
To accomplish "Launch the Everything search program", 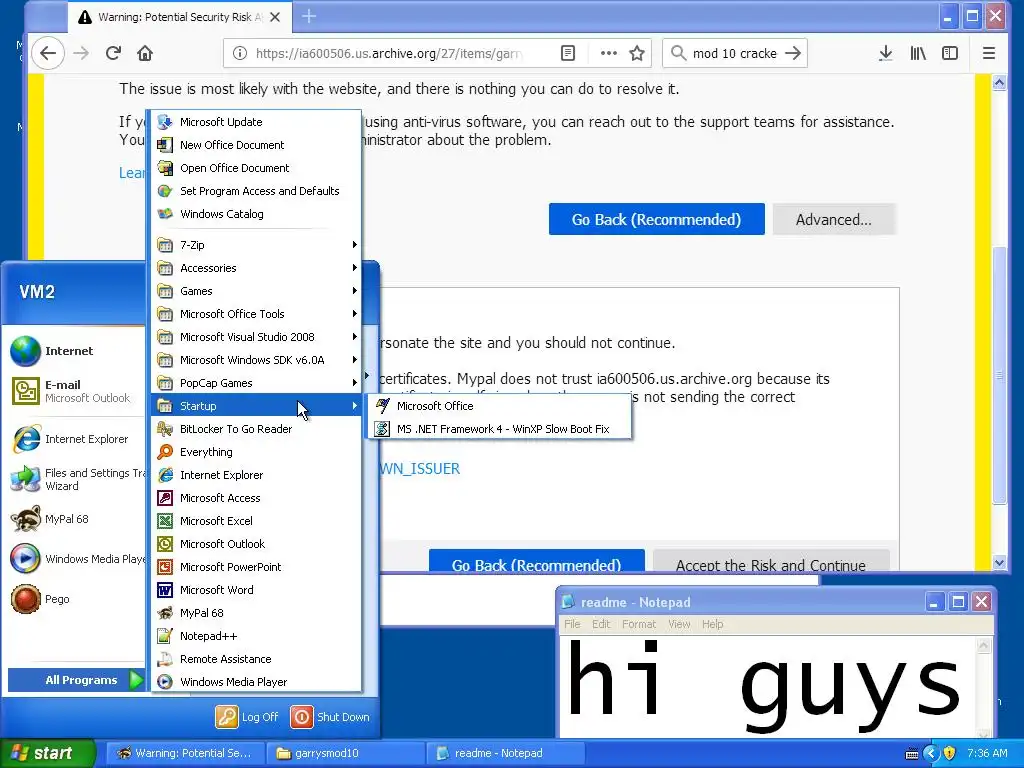I will pos(256,452).
